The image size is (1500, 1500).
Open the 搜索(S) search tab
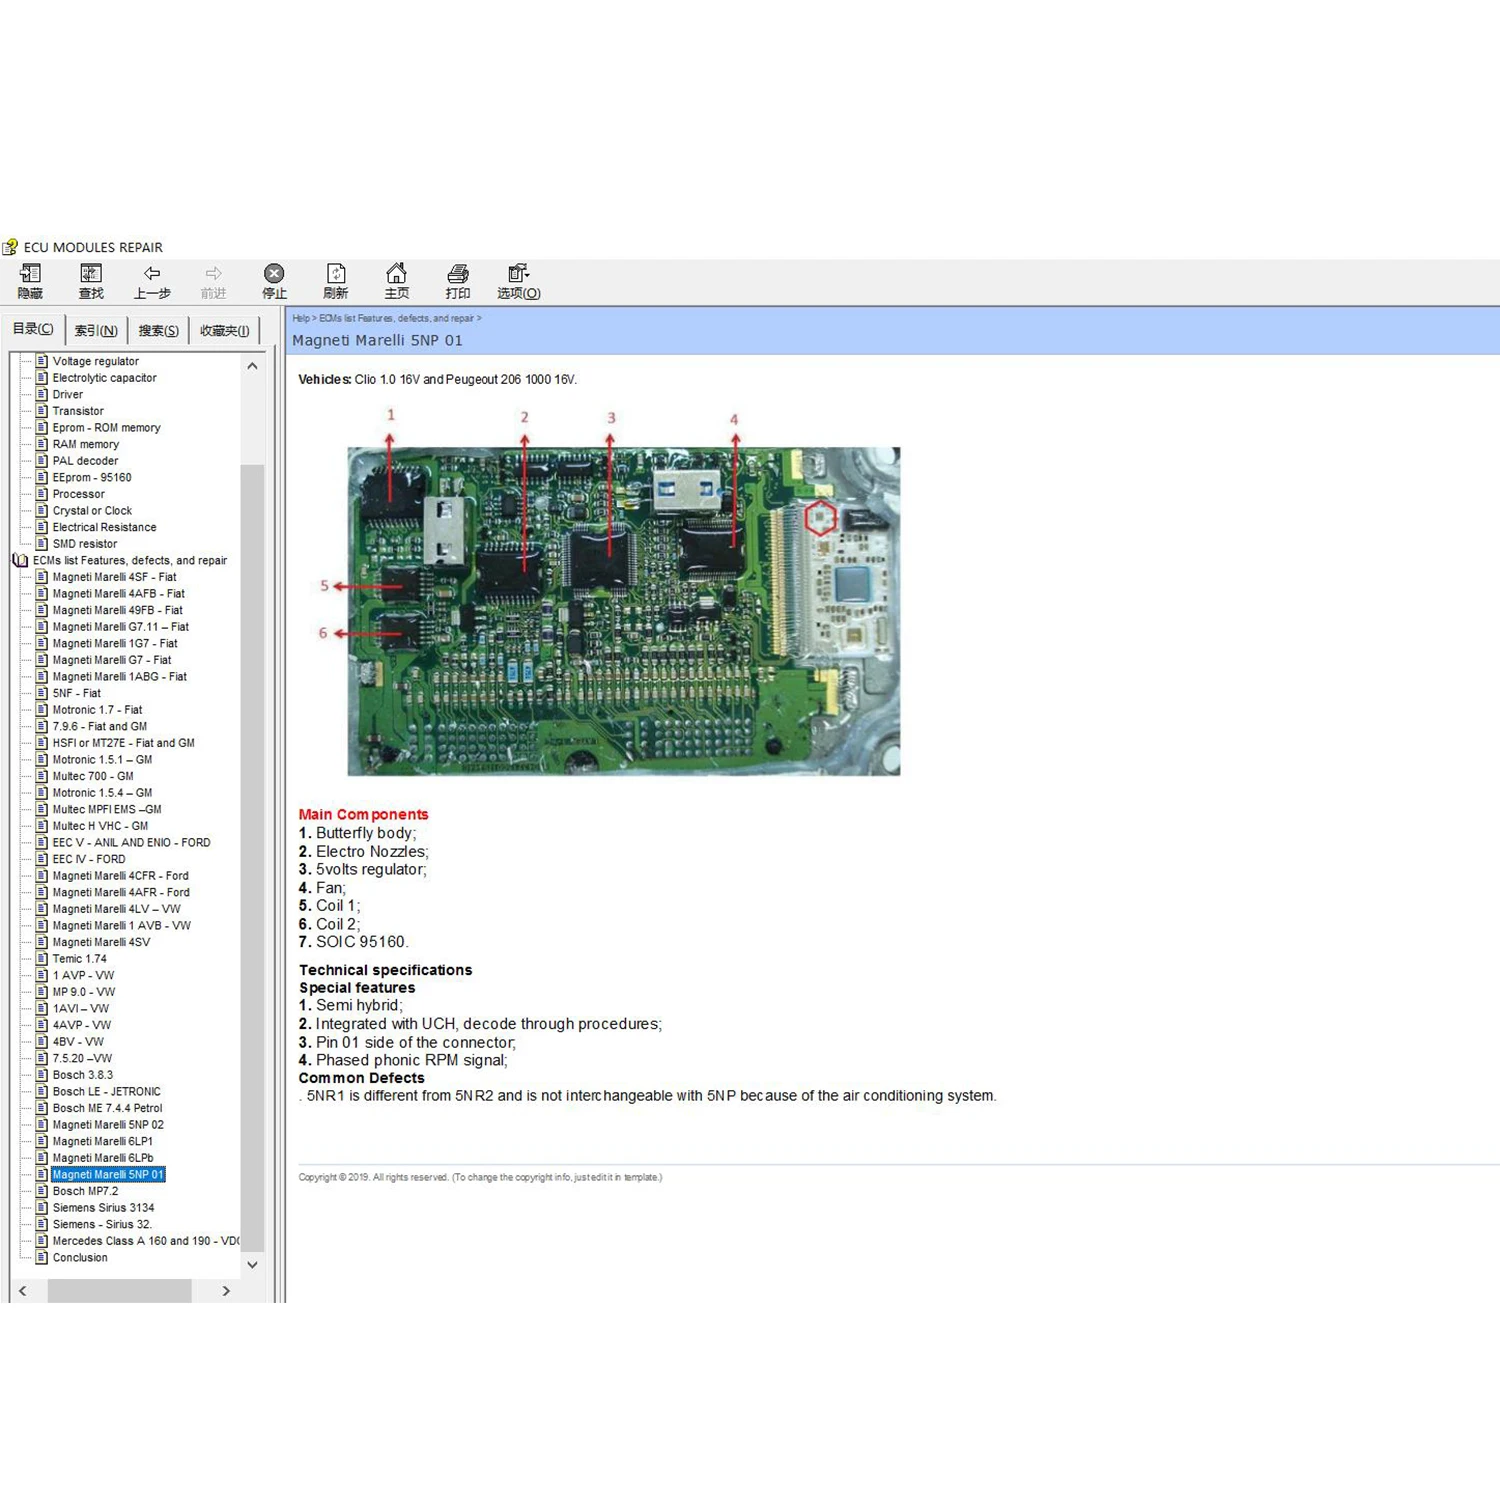pos(158,330)
